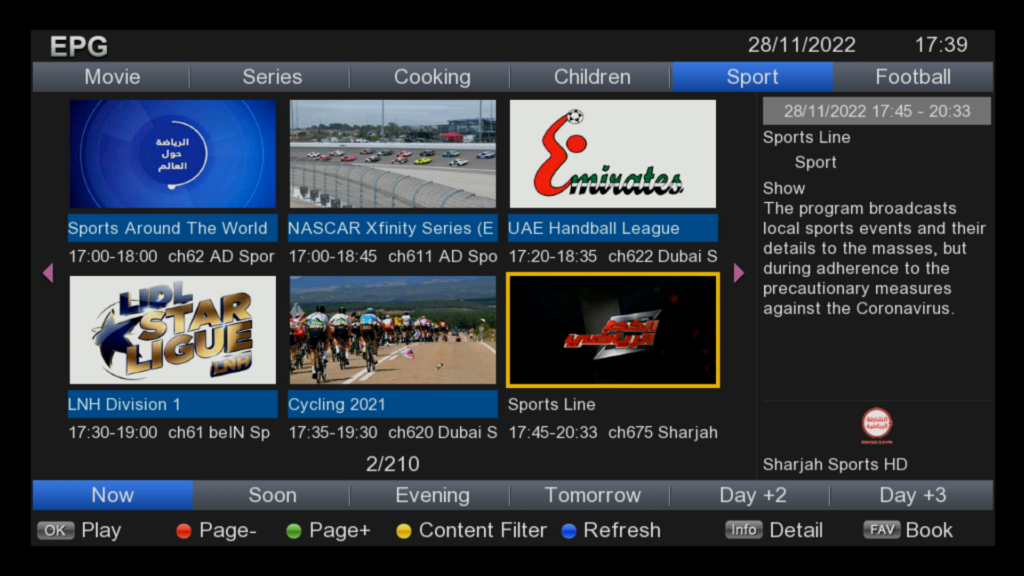
Task: Click the green Page+ button dot
Action: pos(294,531)
